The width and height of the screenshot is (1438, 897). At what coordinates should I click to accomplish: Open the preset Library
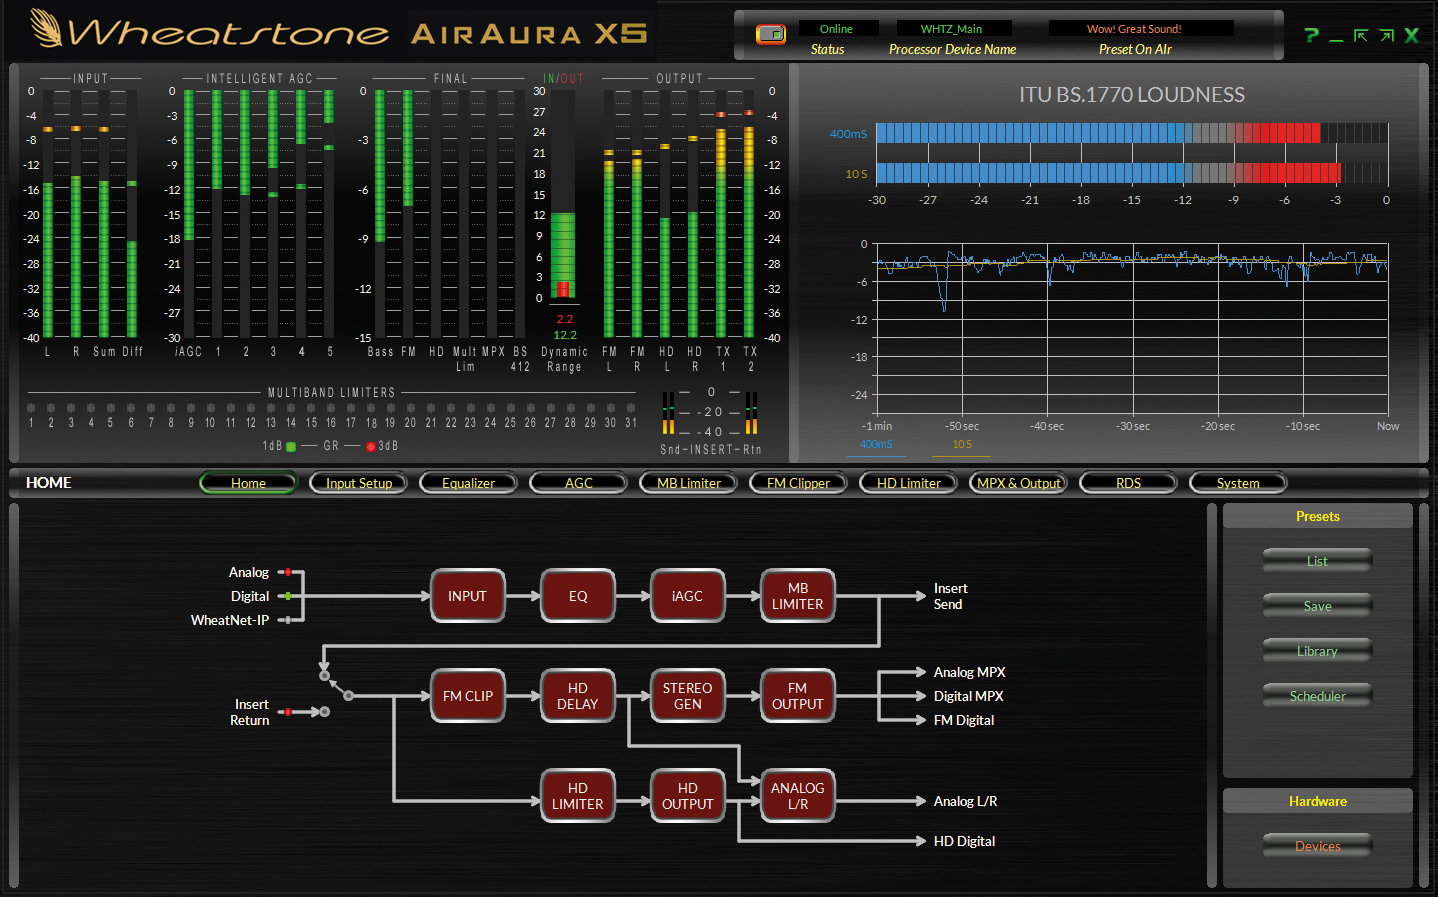(x=1318, y=651)
